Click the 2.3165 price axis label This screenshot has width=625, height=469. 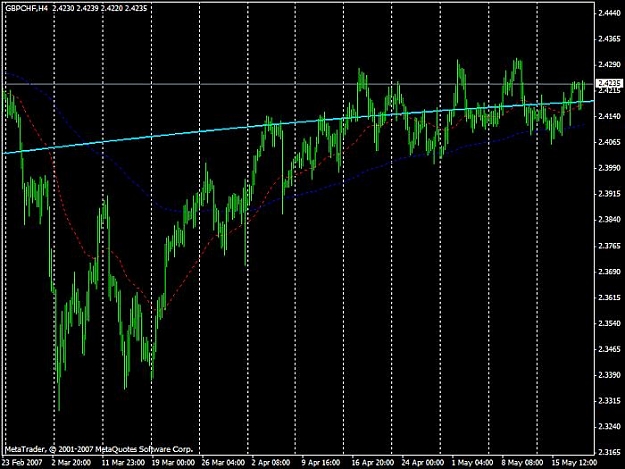pos(609,453)
